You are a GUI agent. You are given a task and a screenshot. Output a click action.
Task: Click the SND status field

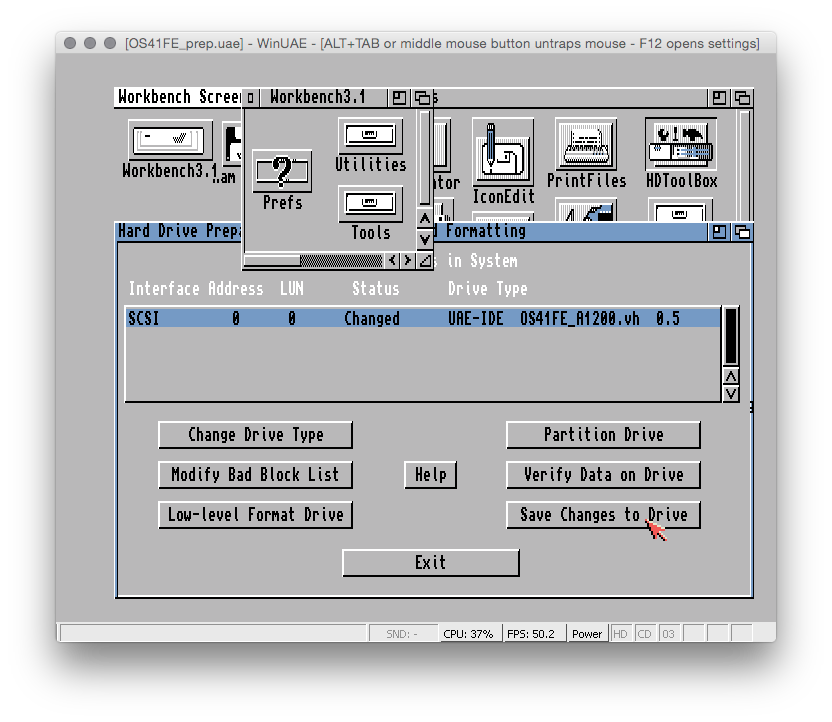[402, 634]
